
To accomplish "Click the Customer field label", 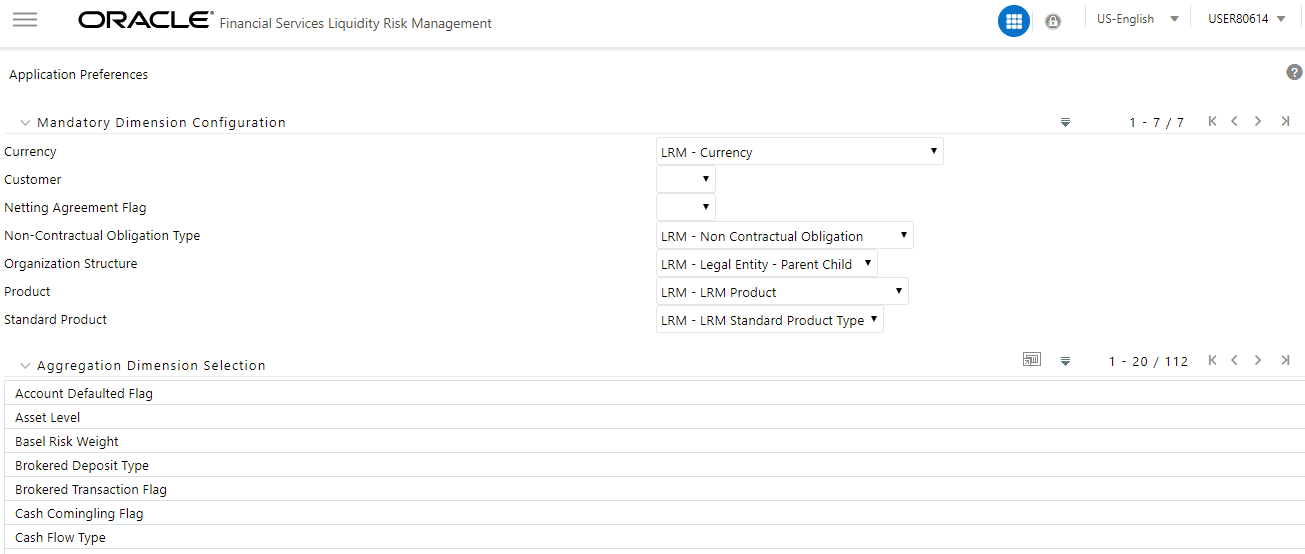I will pyautogui.click(x=33, y=180).
